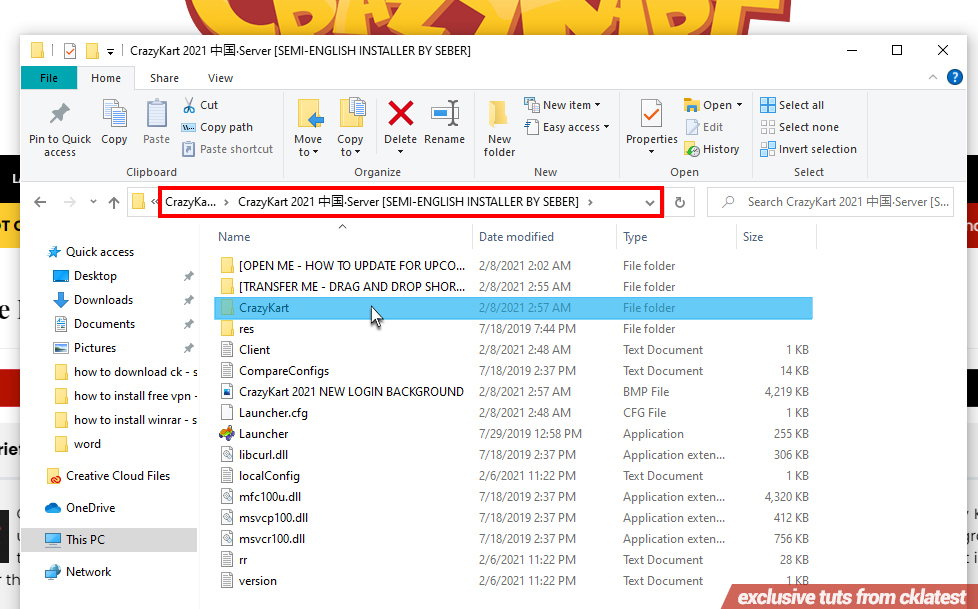Click the Paste ribbon icon
This screenshot has width=978, height=609.
pos(156,114)
